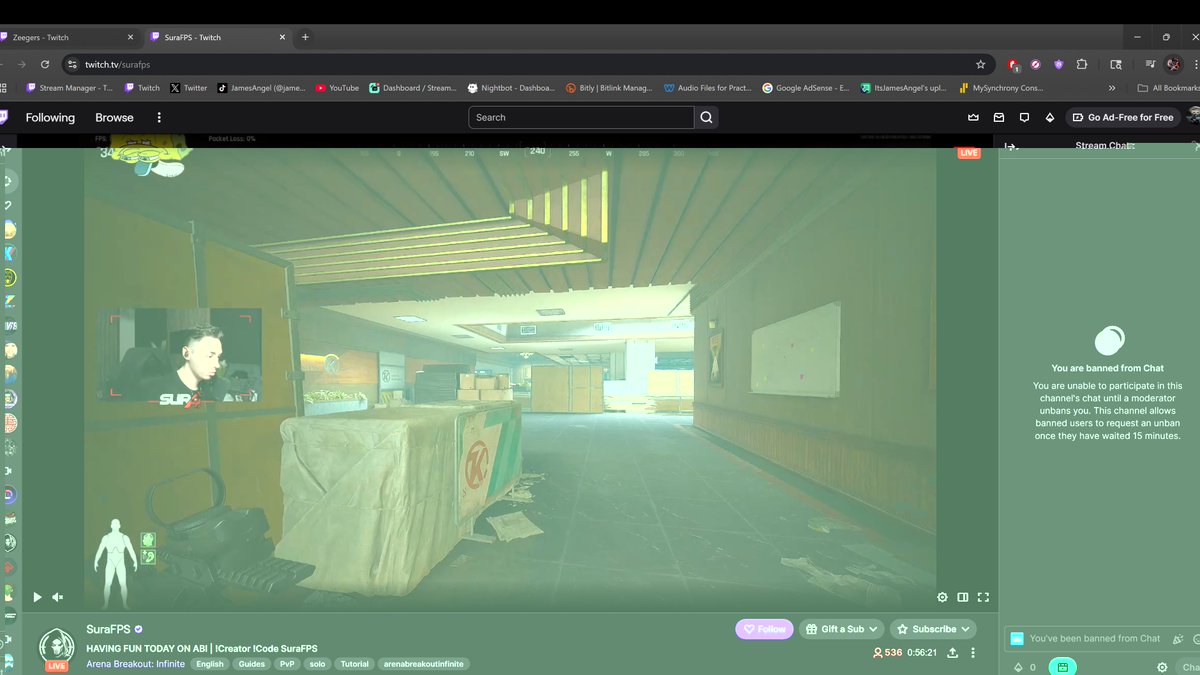Click the search magnifier button
The image size is (1200, 675).
point(706,117)
